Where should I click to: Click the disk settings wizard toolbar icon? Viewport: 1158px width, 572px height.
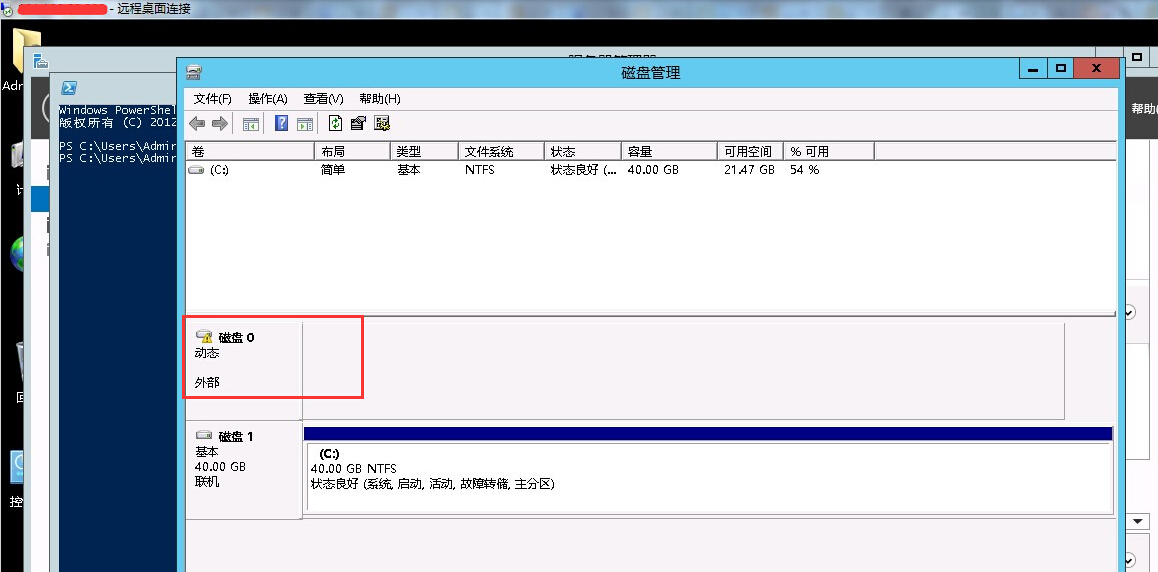tap(382, 123)
